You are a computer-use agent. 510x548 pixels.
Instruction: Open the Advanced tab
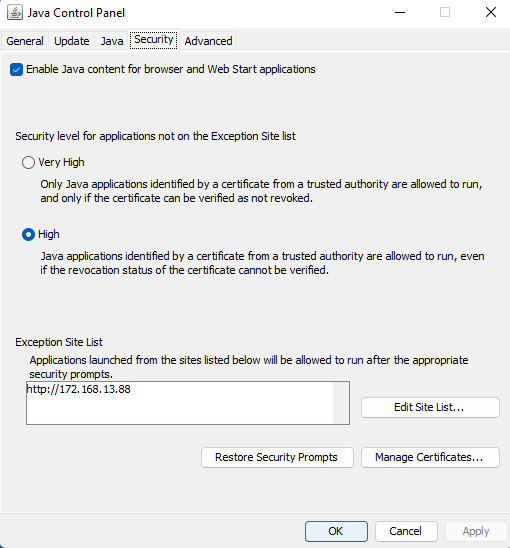tap(208, 41)
